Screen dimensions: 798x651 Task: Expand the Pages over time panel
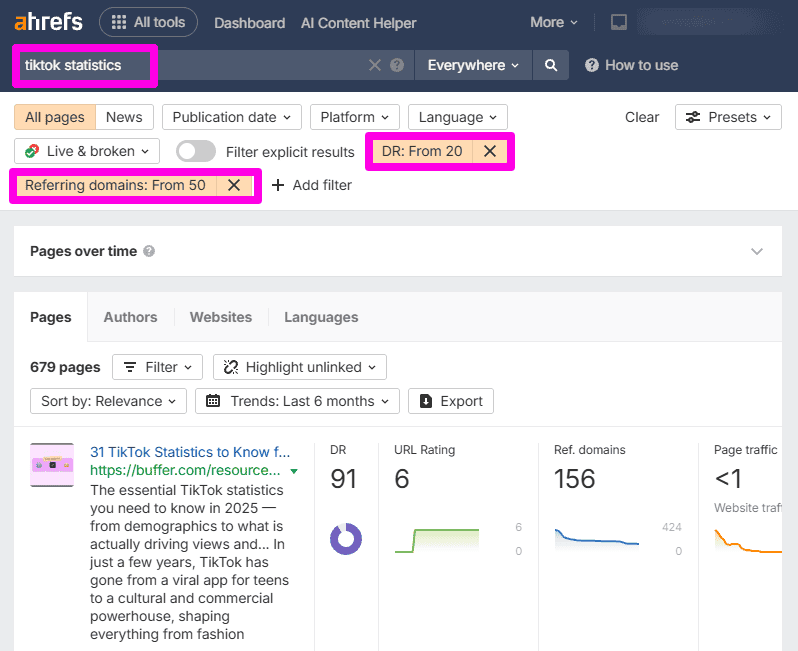pos(757,251)
